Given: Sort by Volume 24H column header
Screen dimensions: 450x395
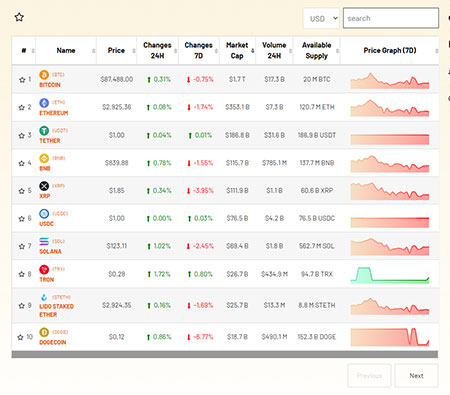Looking at the screenshot, I should click(274, 50).
